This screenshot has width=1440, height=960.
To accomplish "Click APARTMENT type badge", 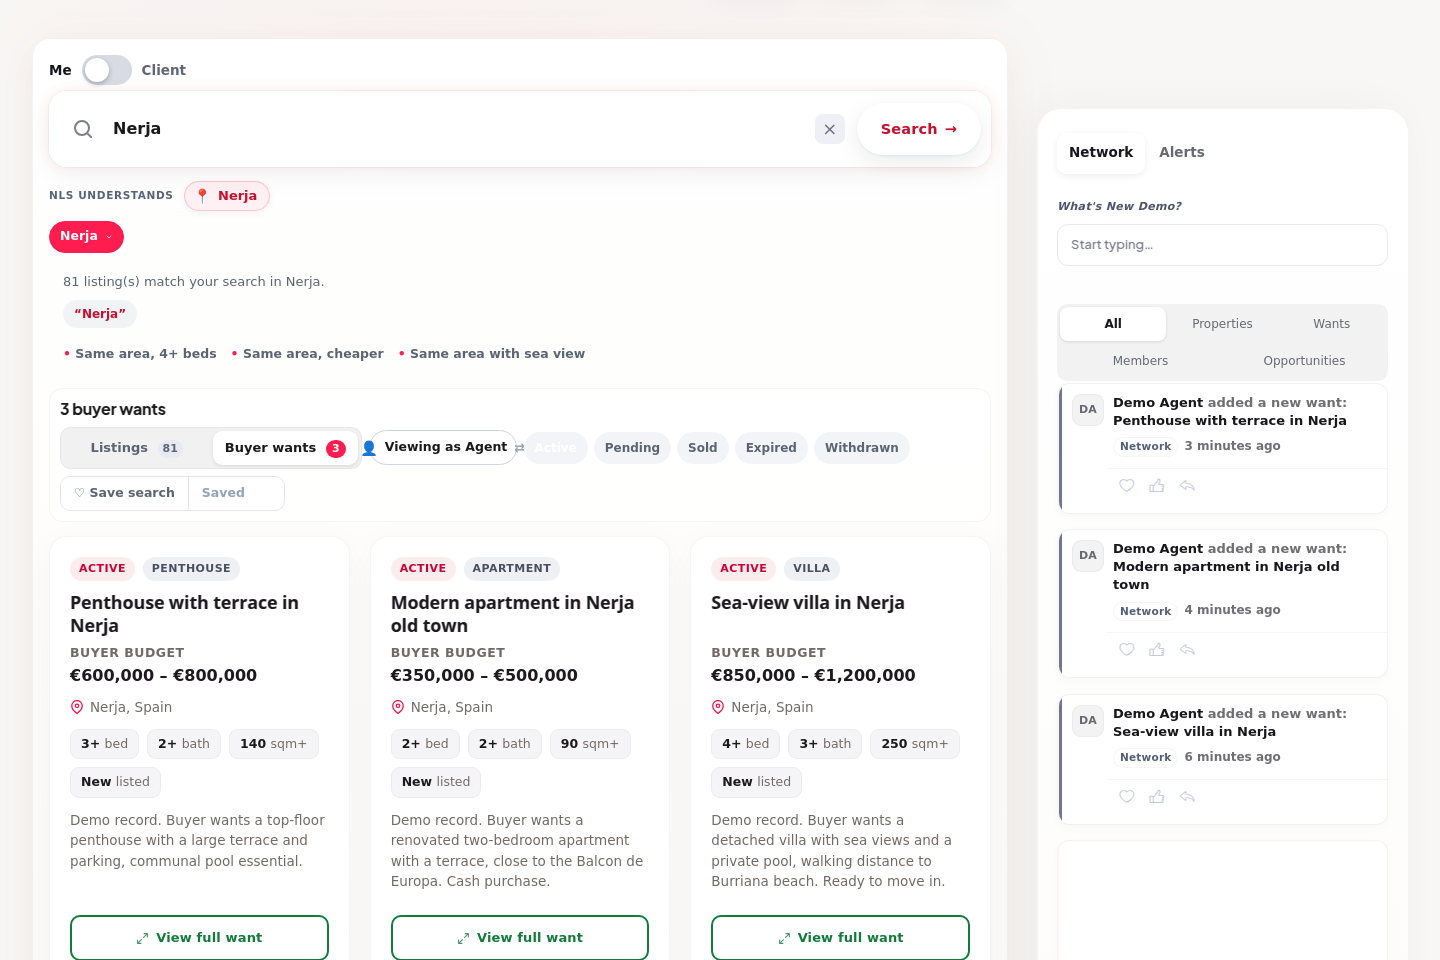I will tap(511, 569).
